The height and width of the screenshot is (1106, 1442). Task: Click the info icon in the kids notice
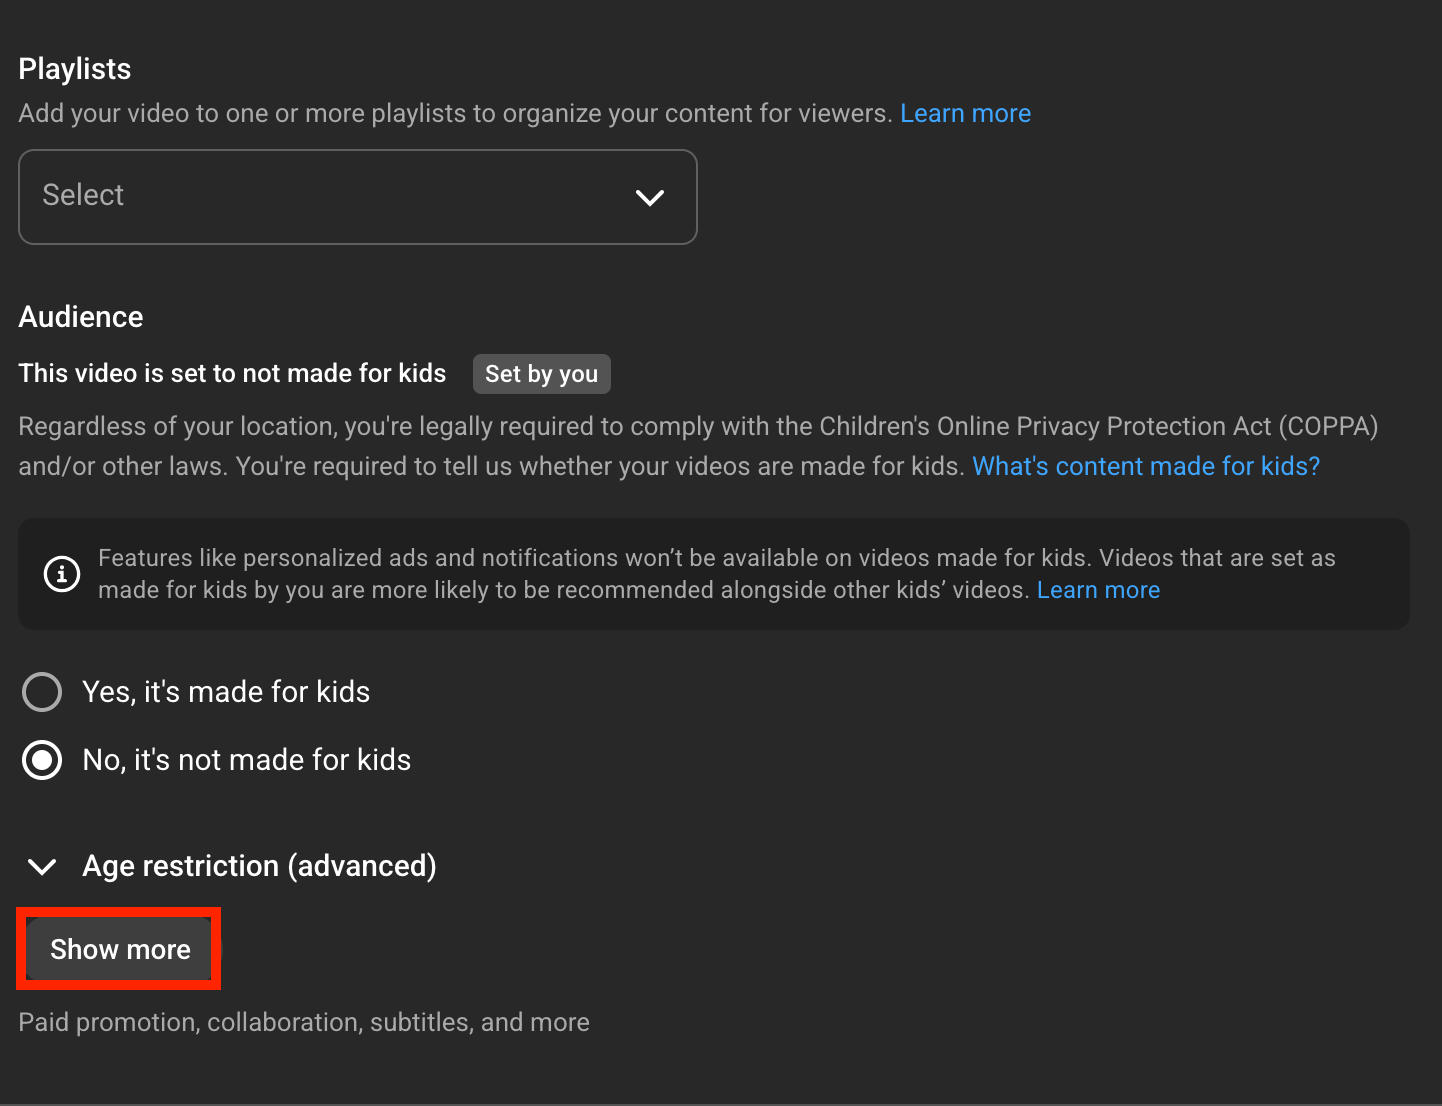click(x=62, y=574)
